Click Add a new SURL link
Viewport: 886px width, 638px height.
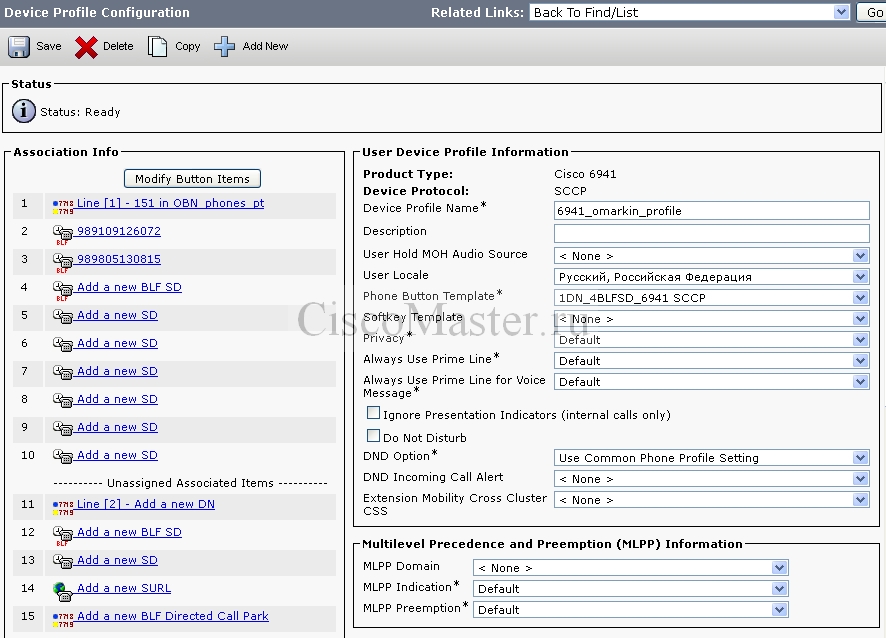click(x=124, y=588)
